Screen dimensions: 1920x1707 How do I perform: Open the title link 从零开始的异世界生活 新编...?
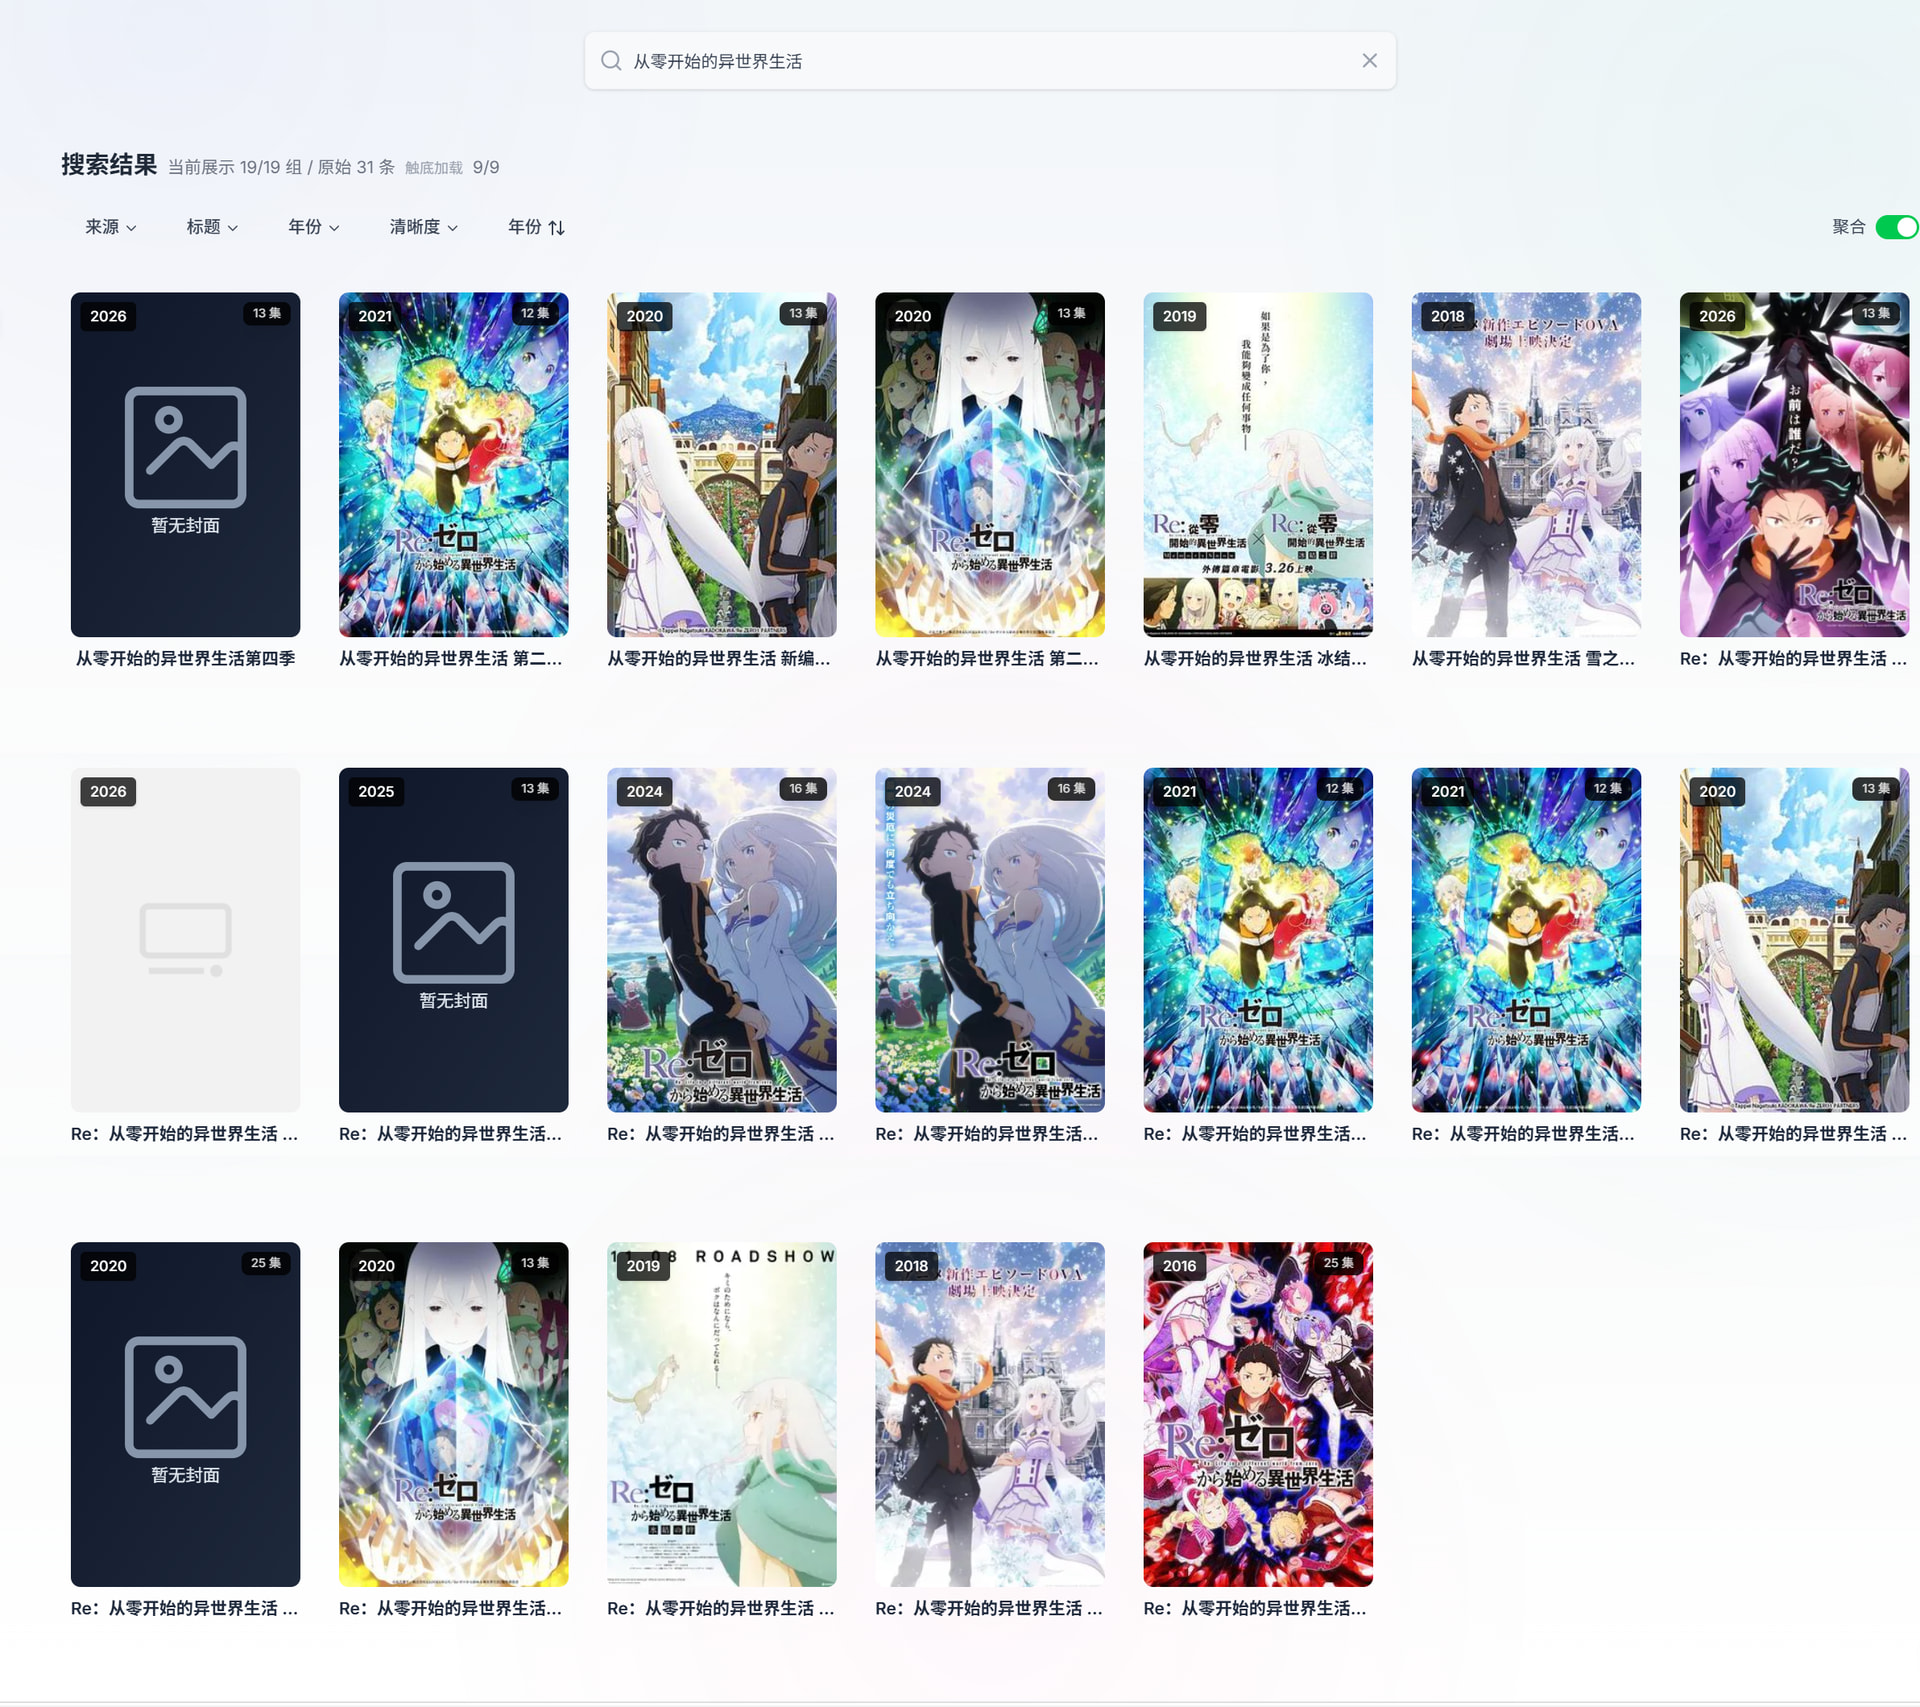[x=719, y=658]
